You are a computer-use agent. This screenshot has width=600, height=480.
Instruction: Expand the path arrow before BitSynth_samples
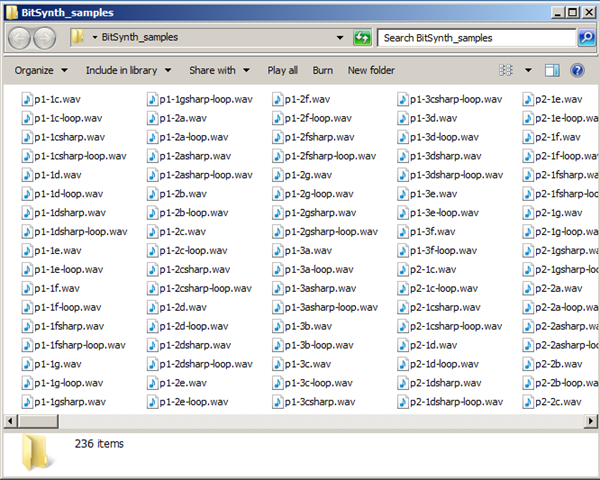[x=95, y=37]
